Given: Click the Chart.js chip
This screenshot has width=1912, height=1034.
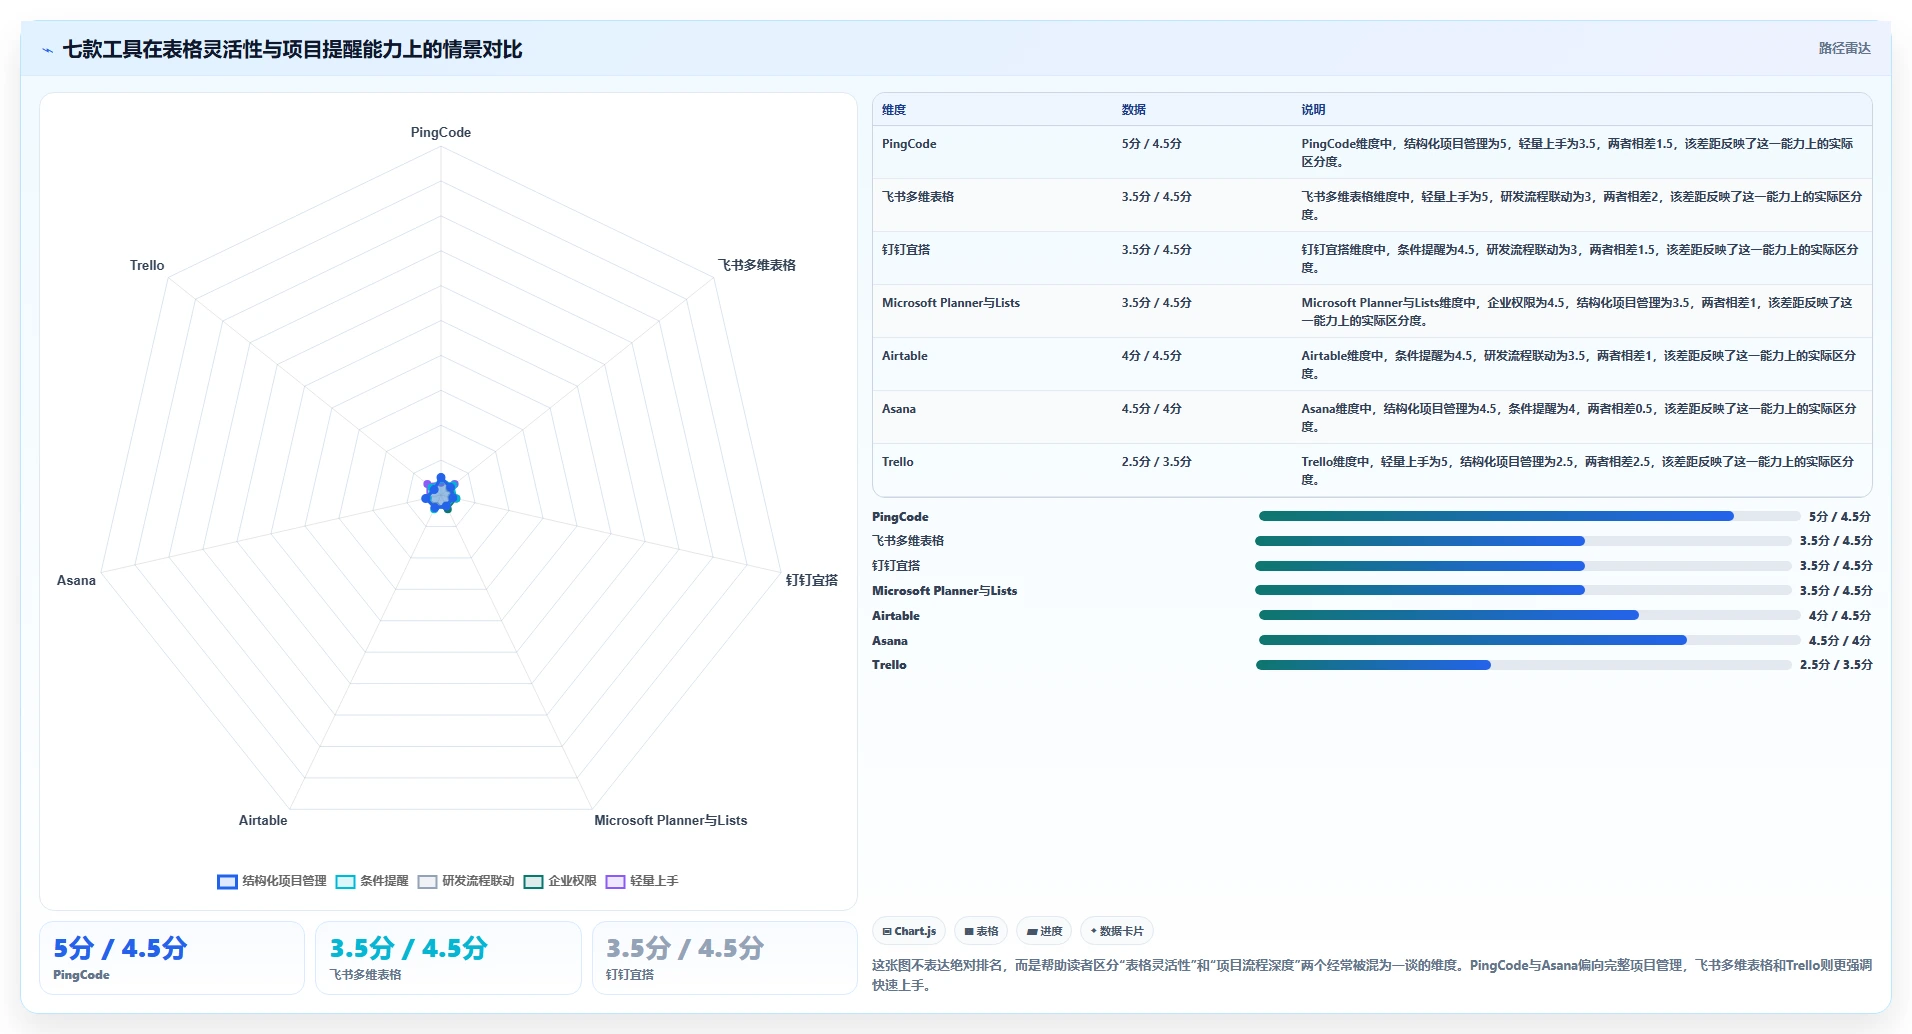Looking at the screenshot, I should coord(909,931).
